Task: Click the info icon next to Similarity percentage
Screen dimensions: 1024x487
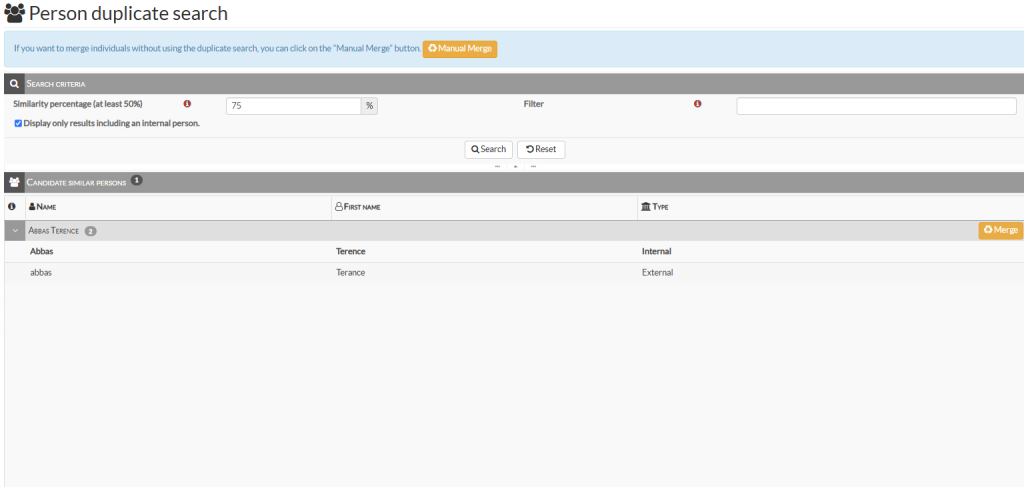Action: (186, 104)
